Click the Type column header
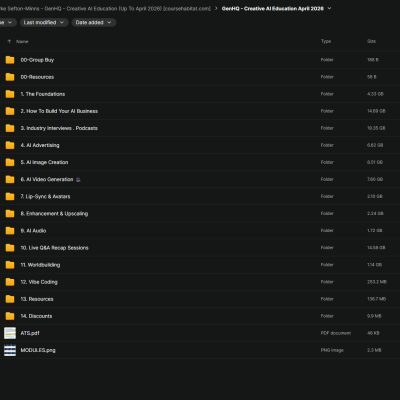 pos(326,41)
